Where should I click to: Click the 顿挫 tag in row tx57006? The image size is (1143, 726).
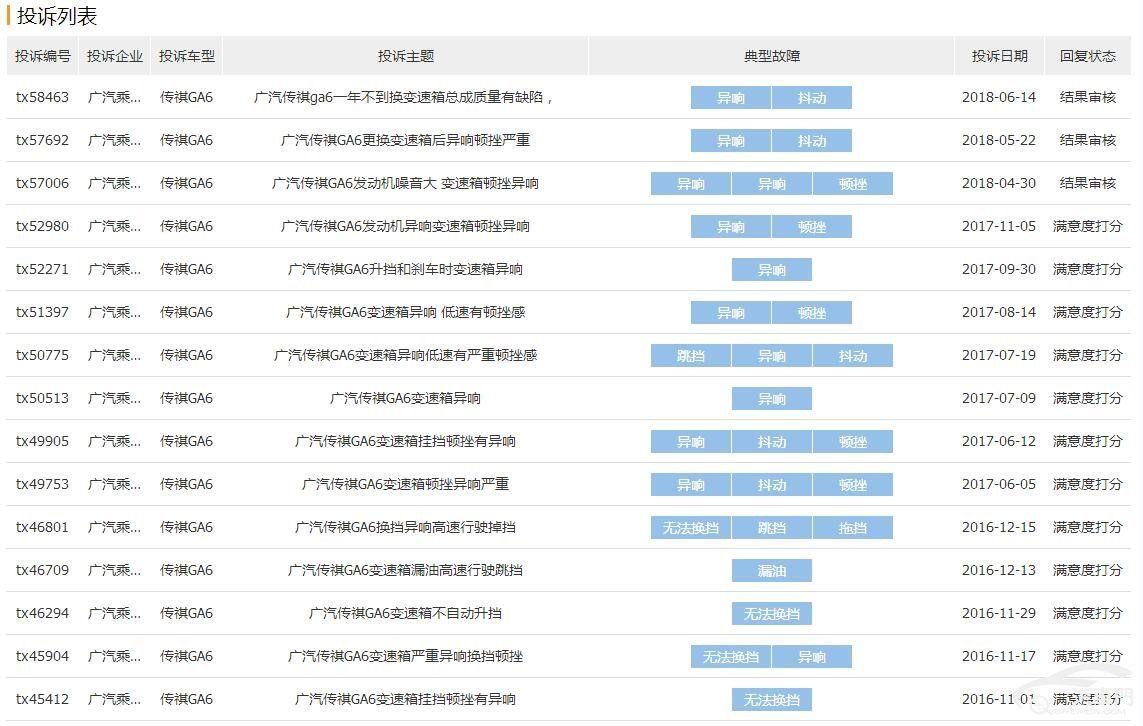tap(853, 184)
